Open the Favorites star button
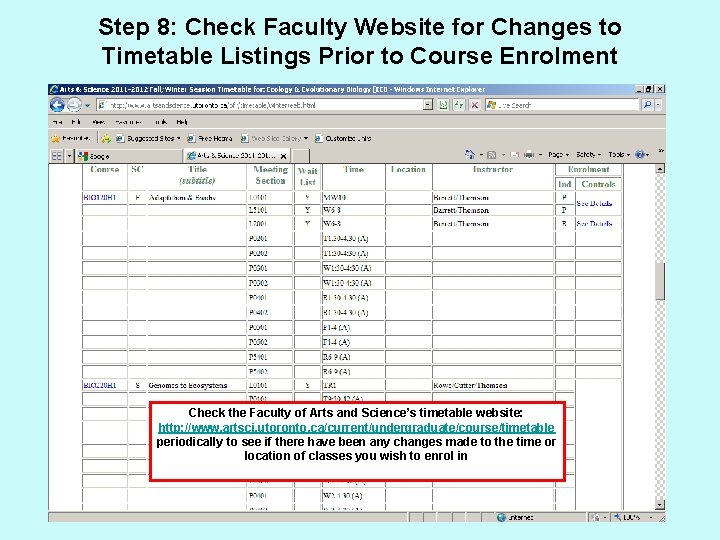 pos(71,138)
